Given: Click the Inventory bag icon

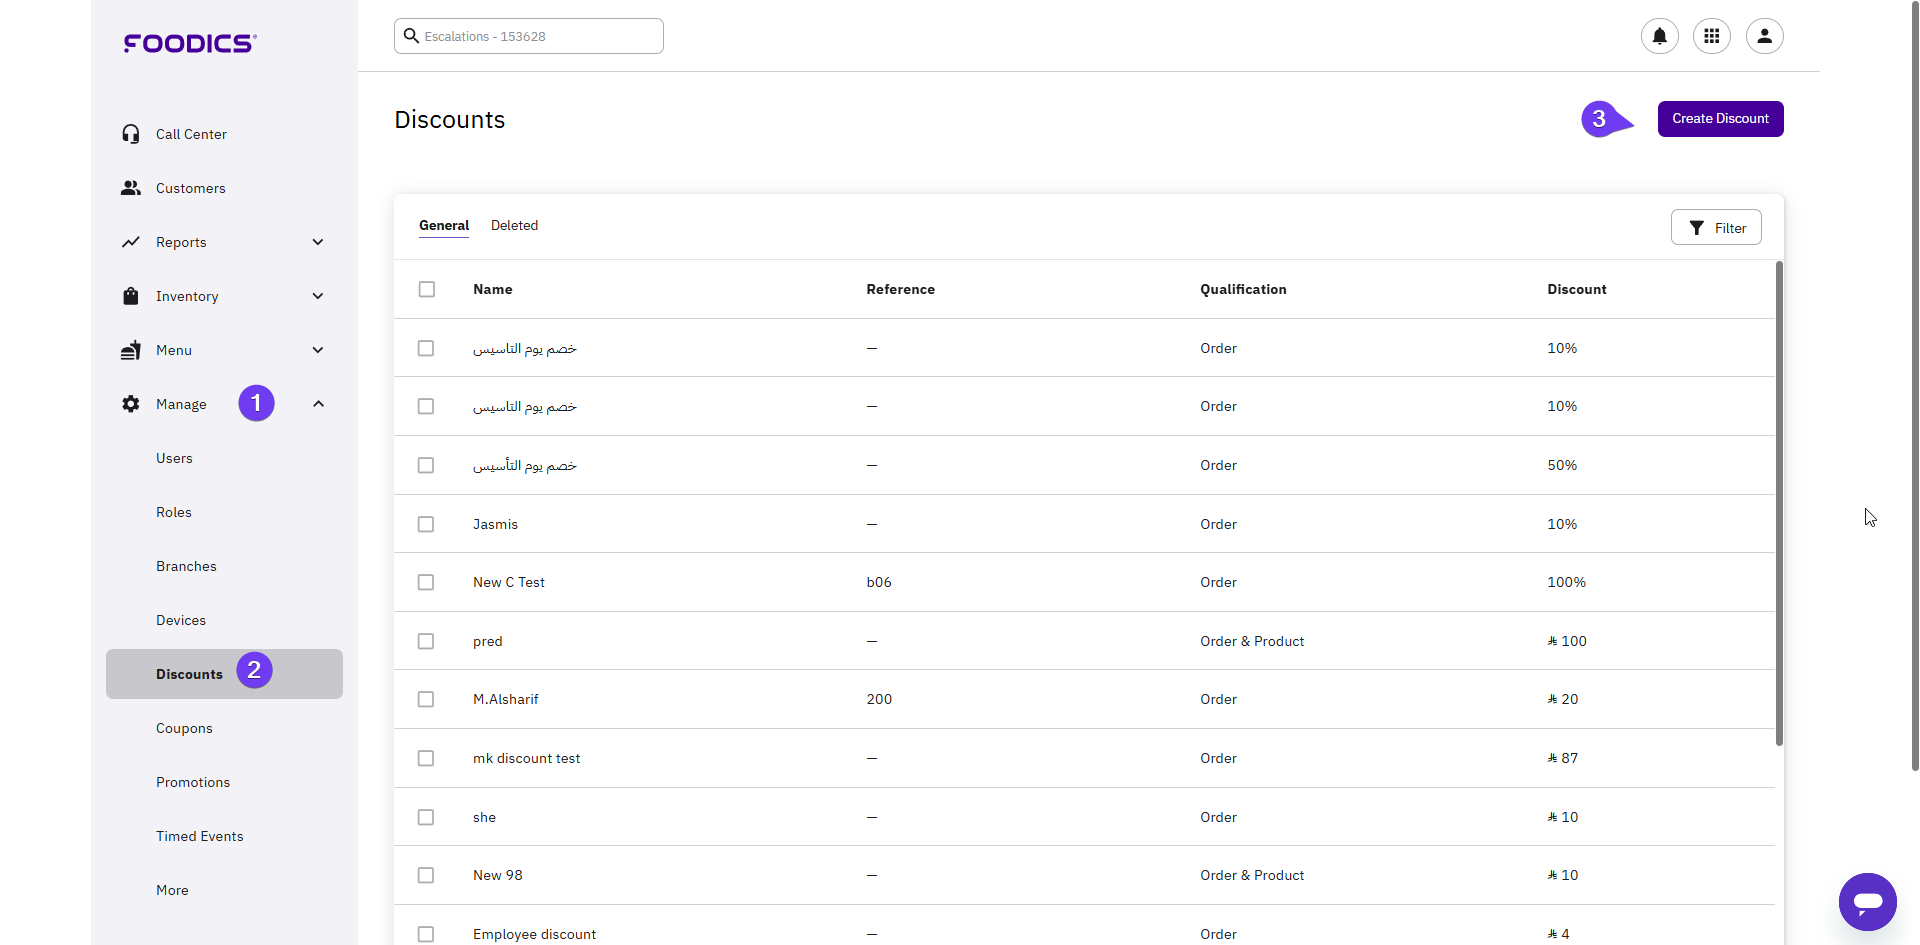Looking at the screenshot, I should [131, 296].
